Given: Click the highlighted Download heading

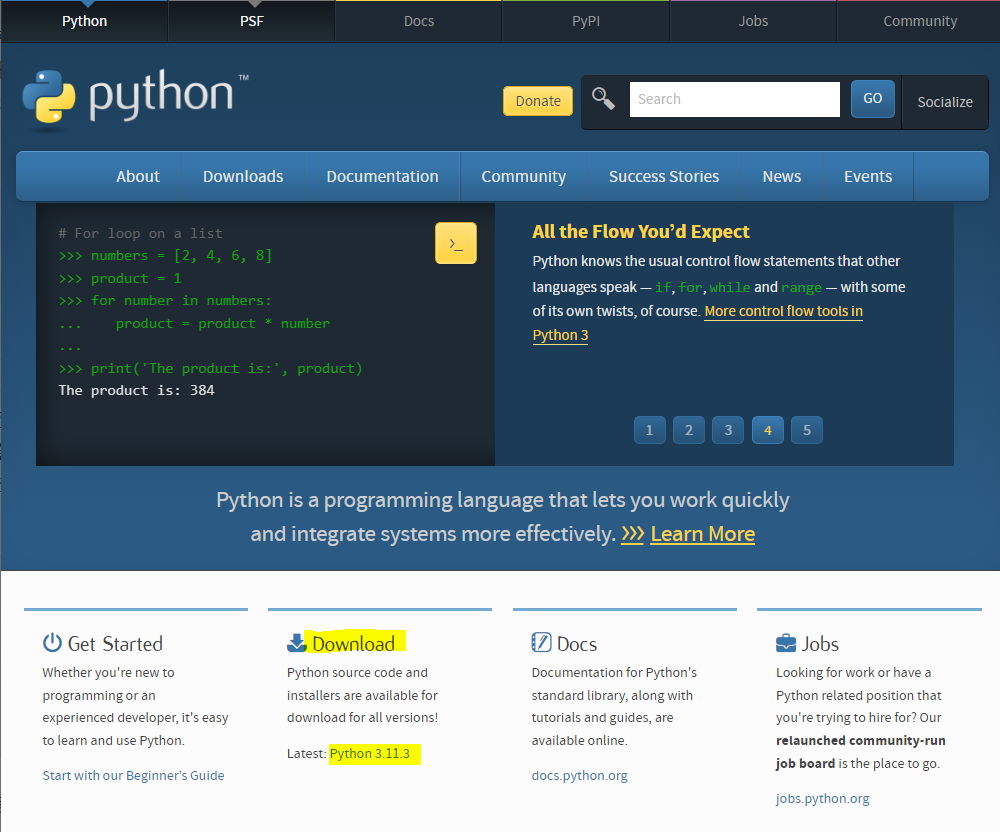Looking at the screenshot, I should click(x=353, y=643).
